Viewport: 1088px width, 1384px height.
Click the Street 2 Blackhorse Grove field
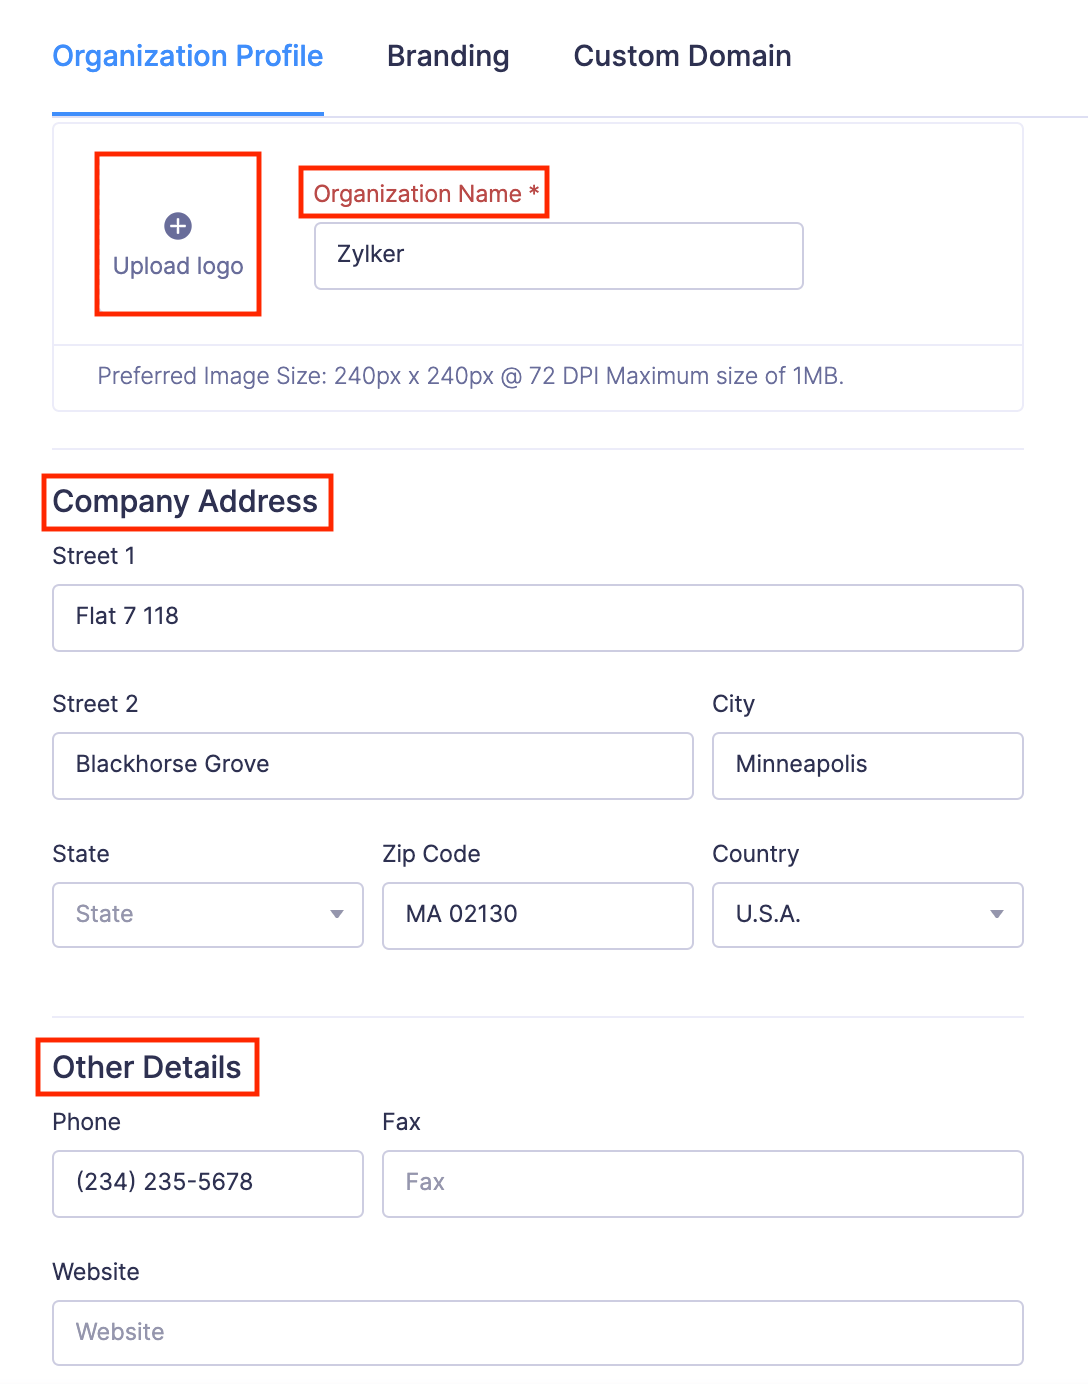(x=373, y=766)
